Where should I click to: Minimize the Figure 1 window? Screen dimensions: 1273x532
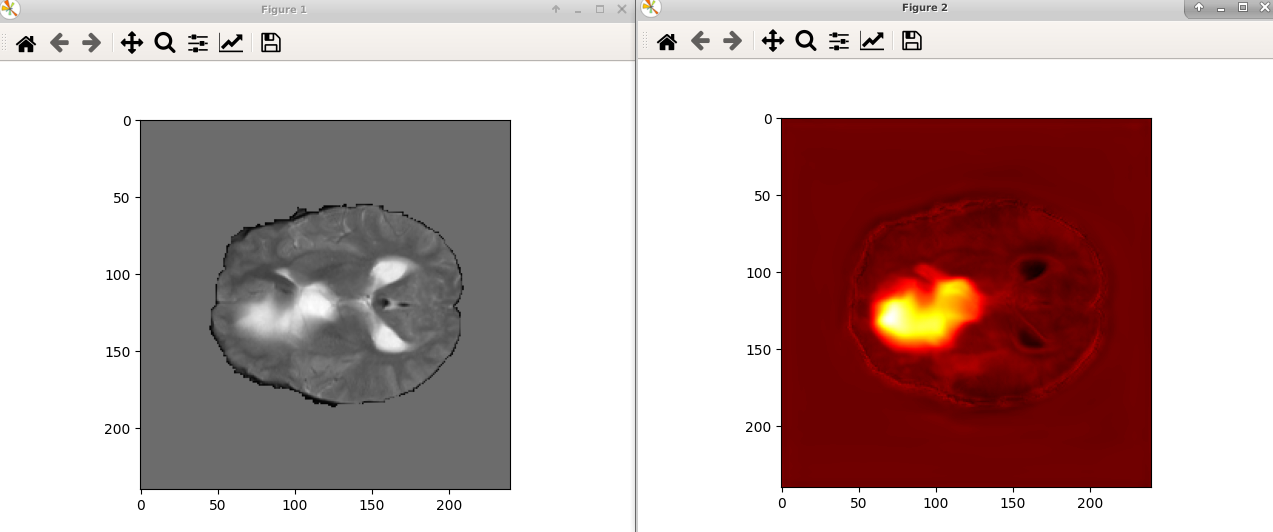pos(578,9)
